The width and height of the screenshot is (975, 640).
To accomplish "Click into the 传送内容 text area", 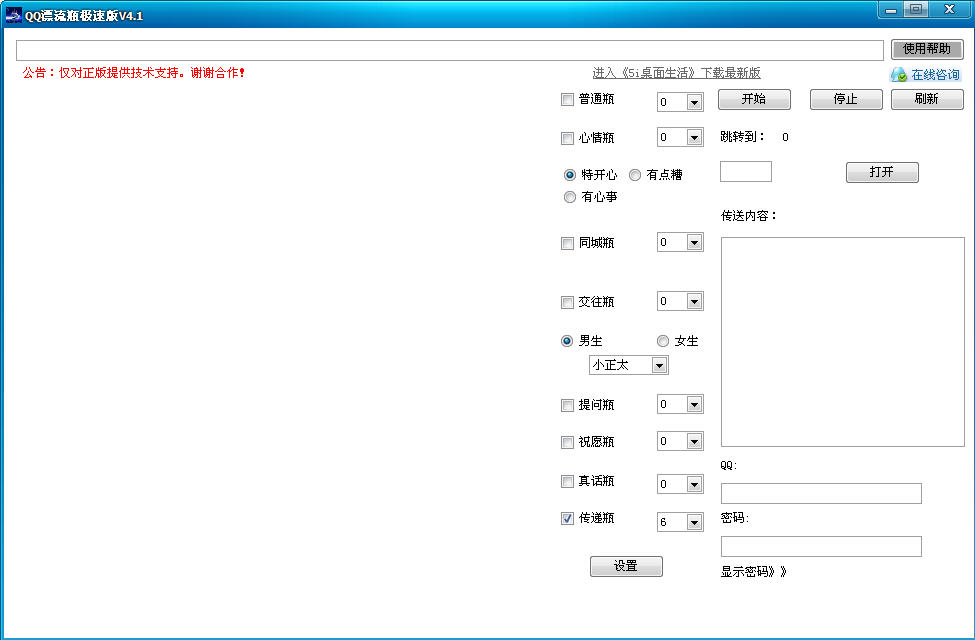I will 843,342.
